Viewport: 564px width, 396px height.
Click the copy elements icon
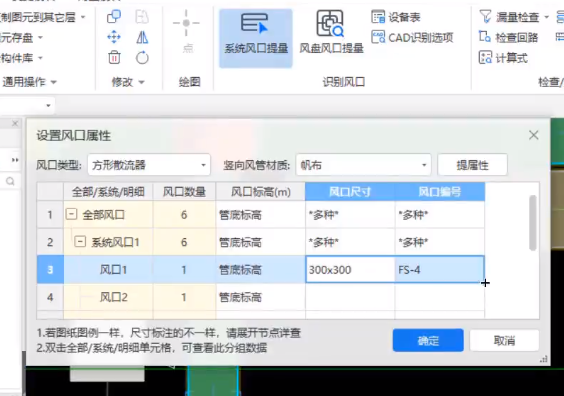(114, 17)
